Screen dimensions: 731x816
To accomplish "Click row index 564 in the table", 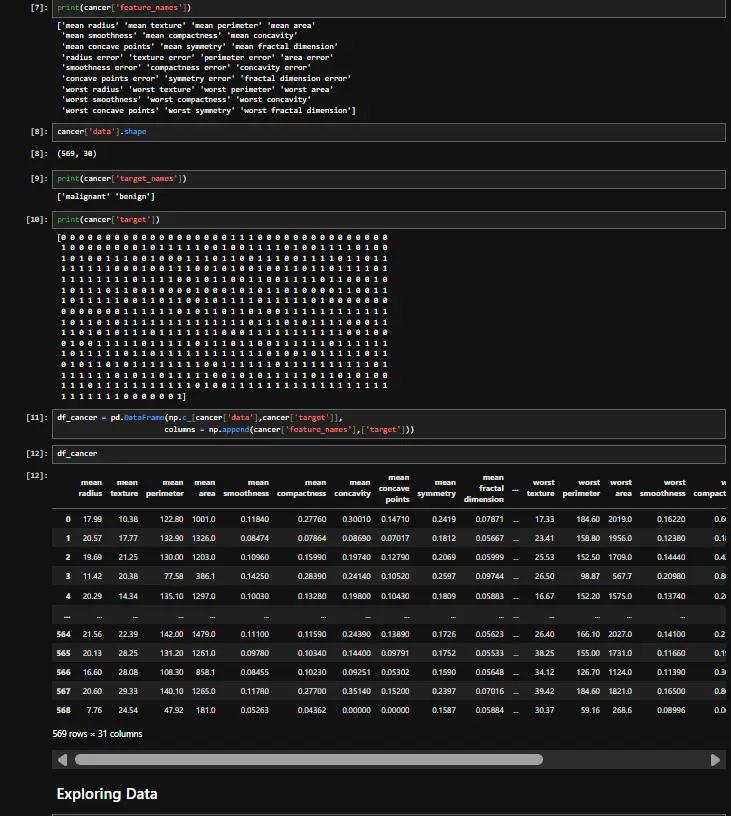I will (x=63, y=634).
